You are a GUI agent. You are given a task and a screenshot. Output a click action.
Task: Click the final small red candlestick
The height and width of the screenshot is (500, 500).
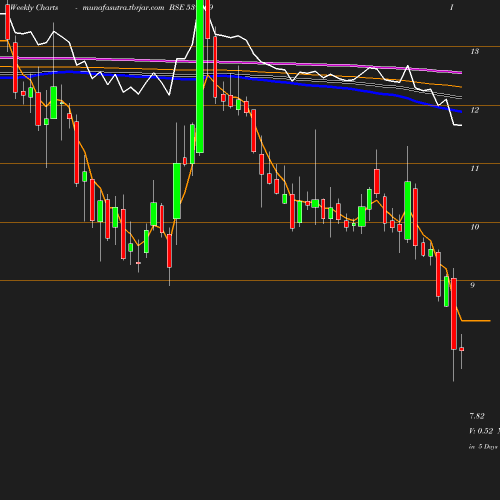[x=462, y=349]
